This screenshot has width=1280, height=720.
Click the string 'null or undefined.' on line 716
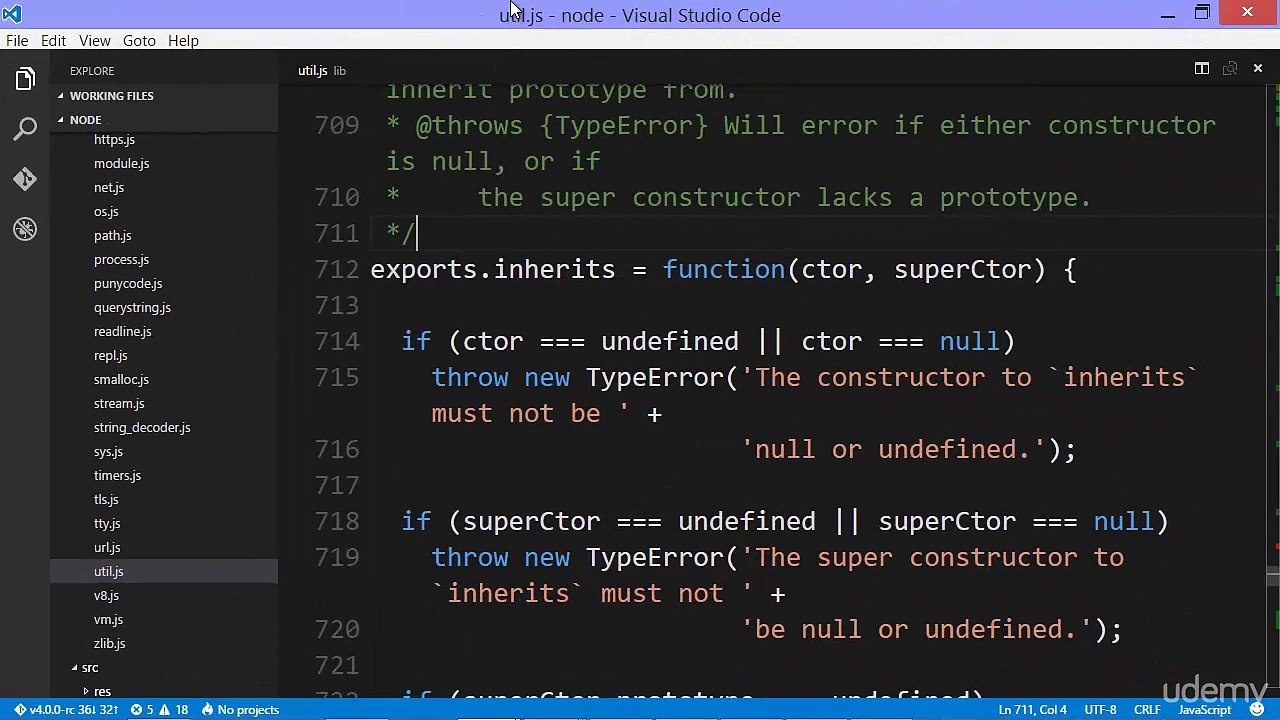[x=893, y=450]
